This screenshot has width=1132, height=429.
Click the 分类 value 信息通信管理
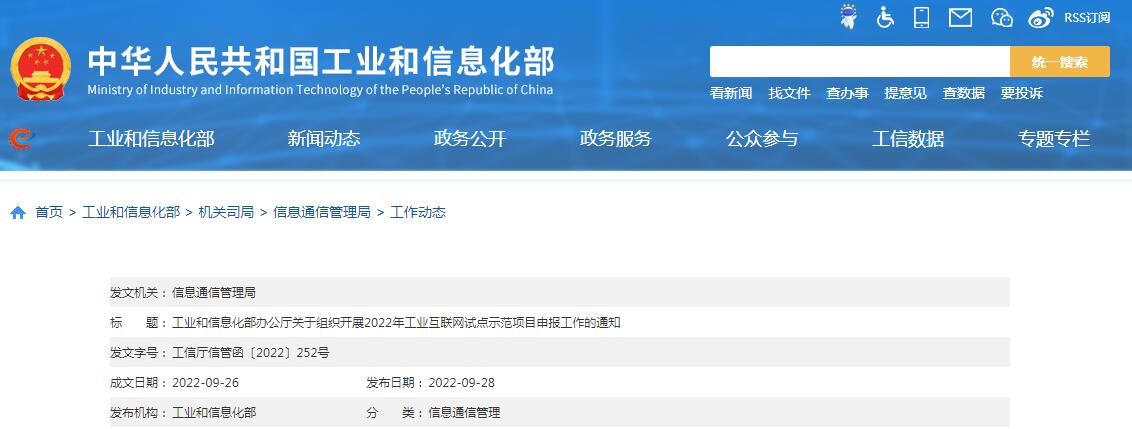[x=464, y=413]
